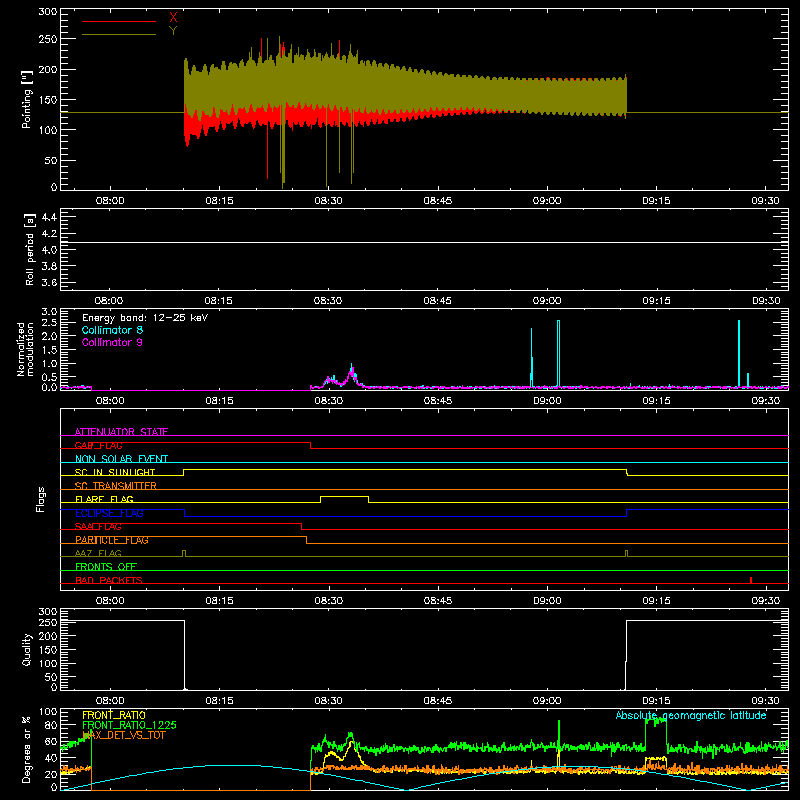800x800 pixels.
Task: Click the cyan modulation spike near 09:26
Action: click(739, 353)
